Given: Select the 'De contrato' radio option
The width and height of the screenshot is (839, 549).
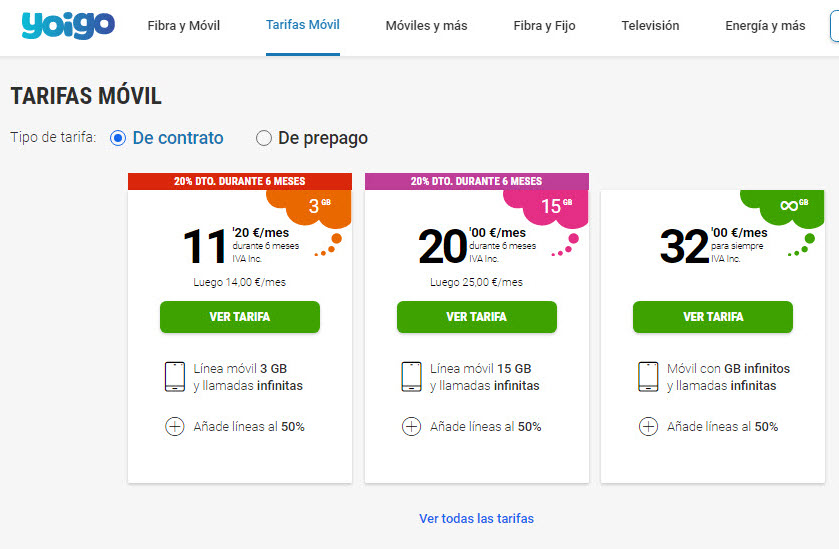Looking at the screenshot, I should (118, 138).
